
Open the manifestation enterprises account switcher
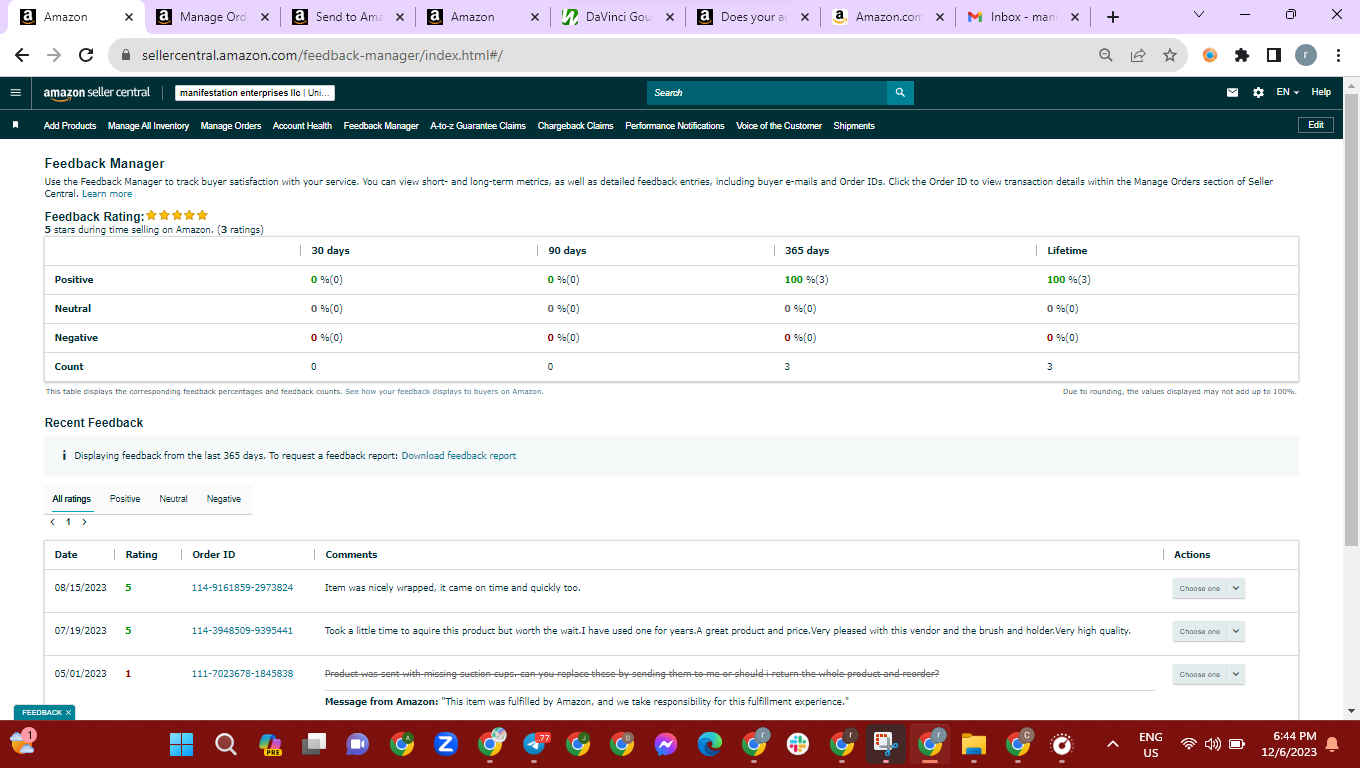[255, 93]
